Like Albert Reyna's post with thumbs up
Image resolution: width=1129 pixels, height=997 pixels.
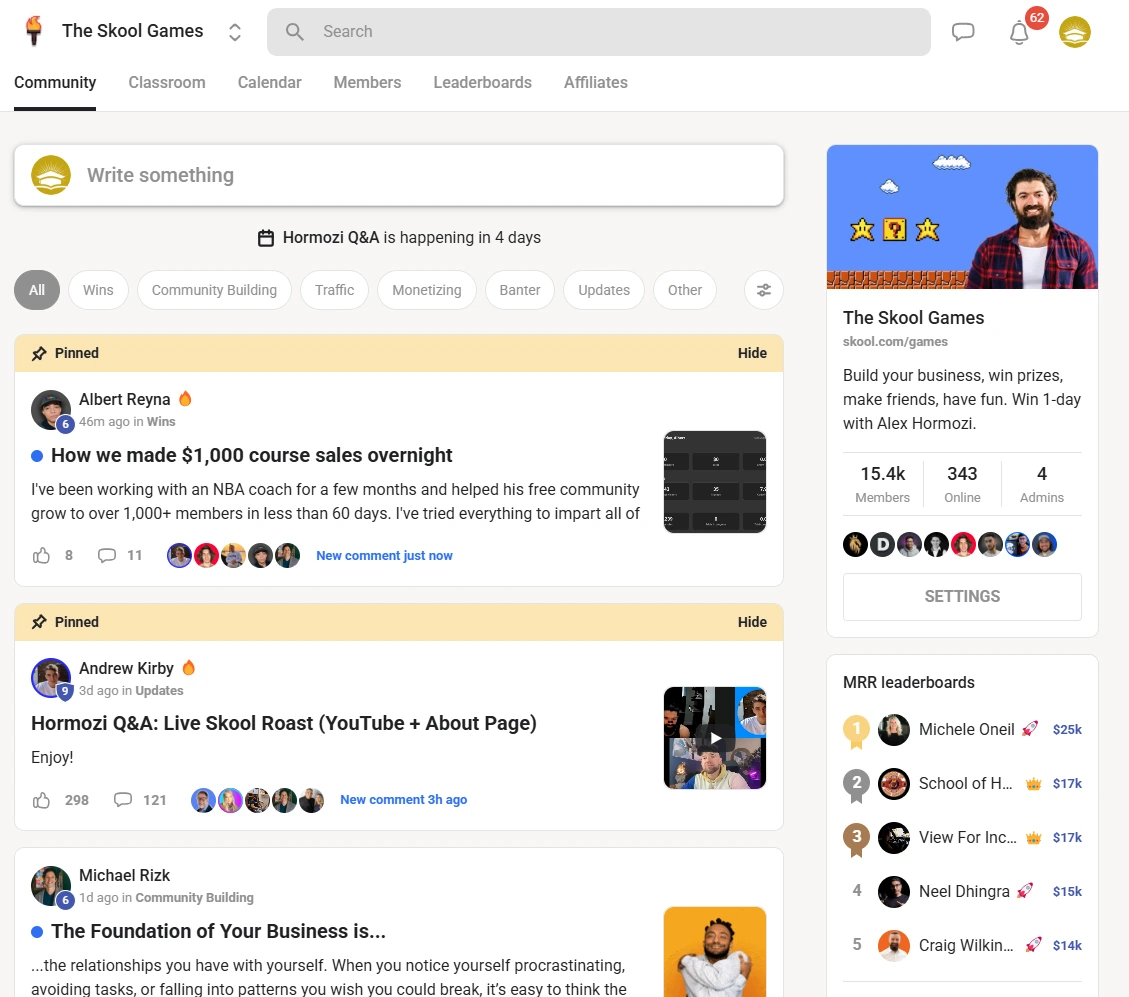point(42,555)
